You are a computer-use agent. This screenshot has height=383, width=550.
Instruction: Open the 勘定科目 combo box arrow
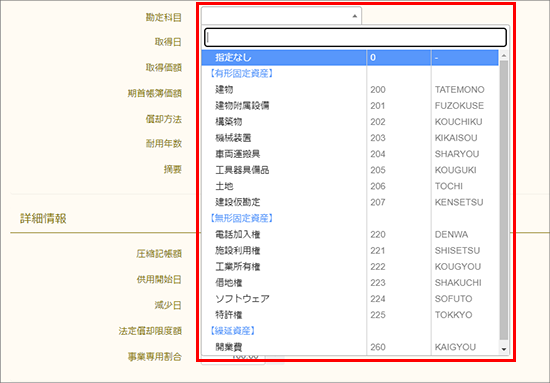pos(355,16)
